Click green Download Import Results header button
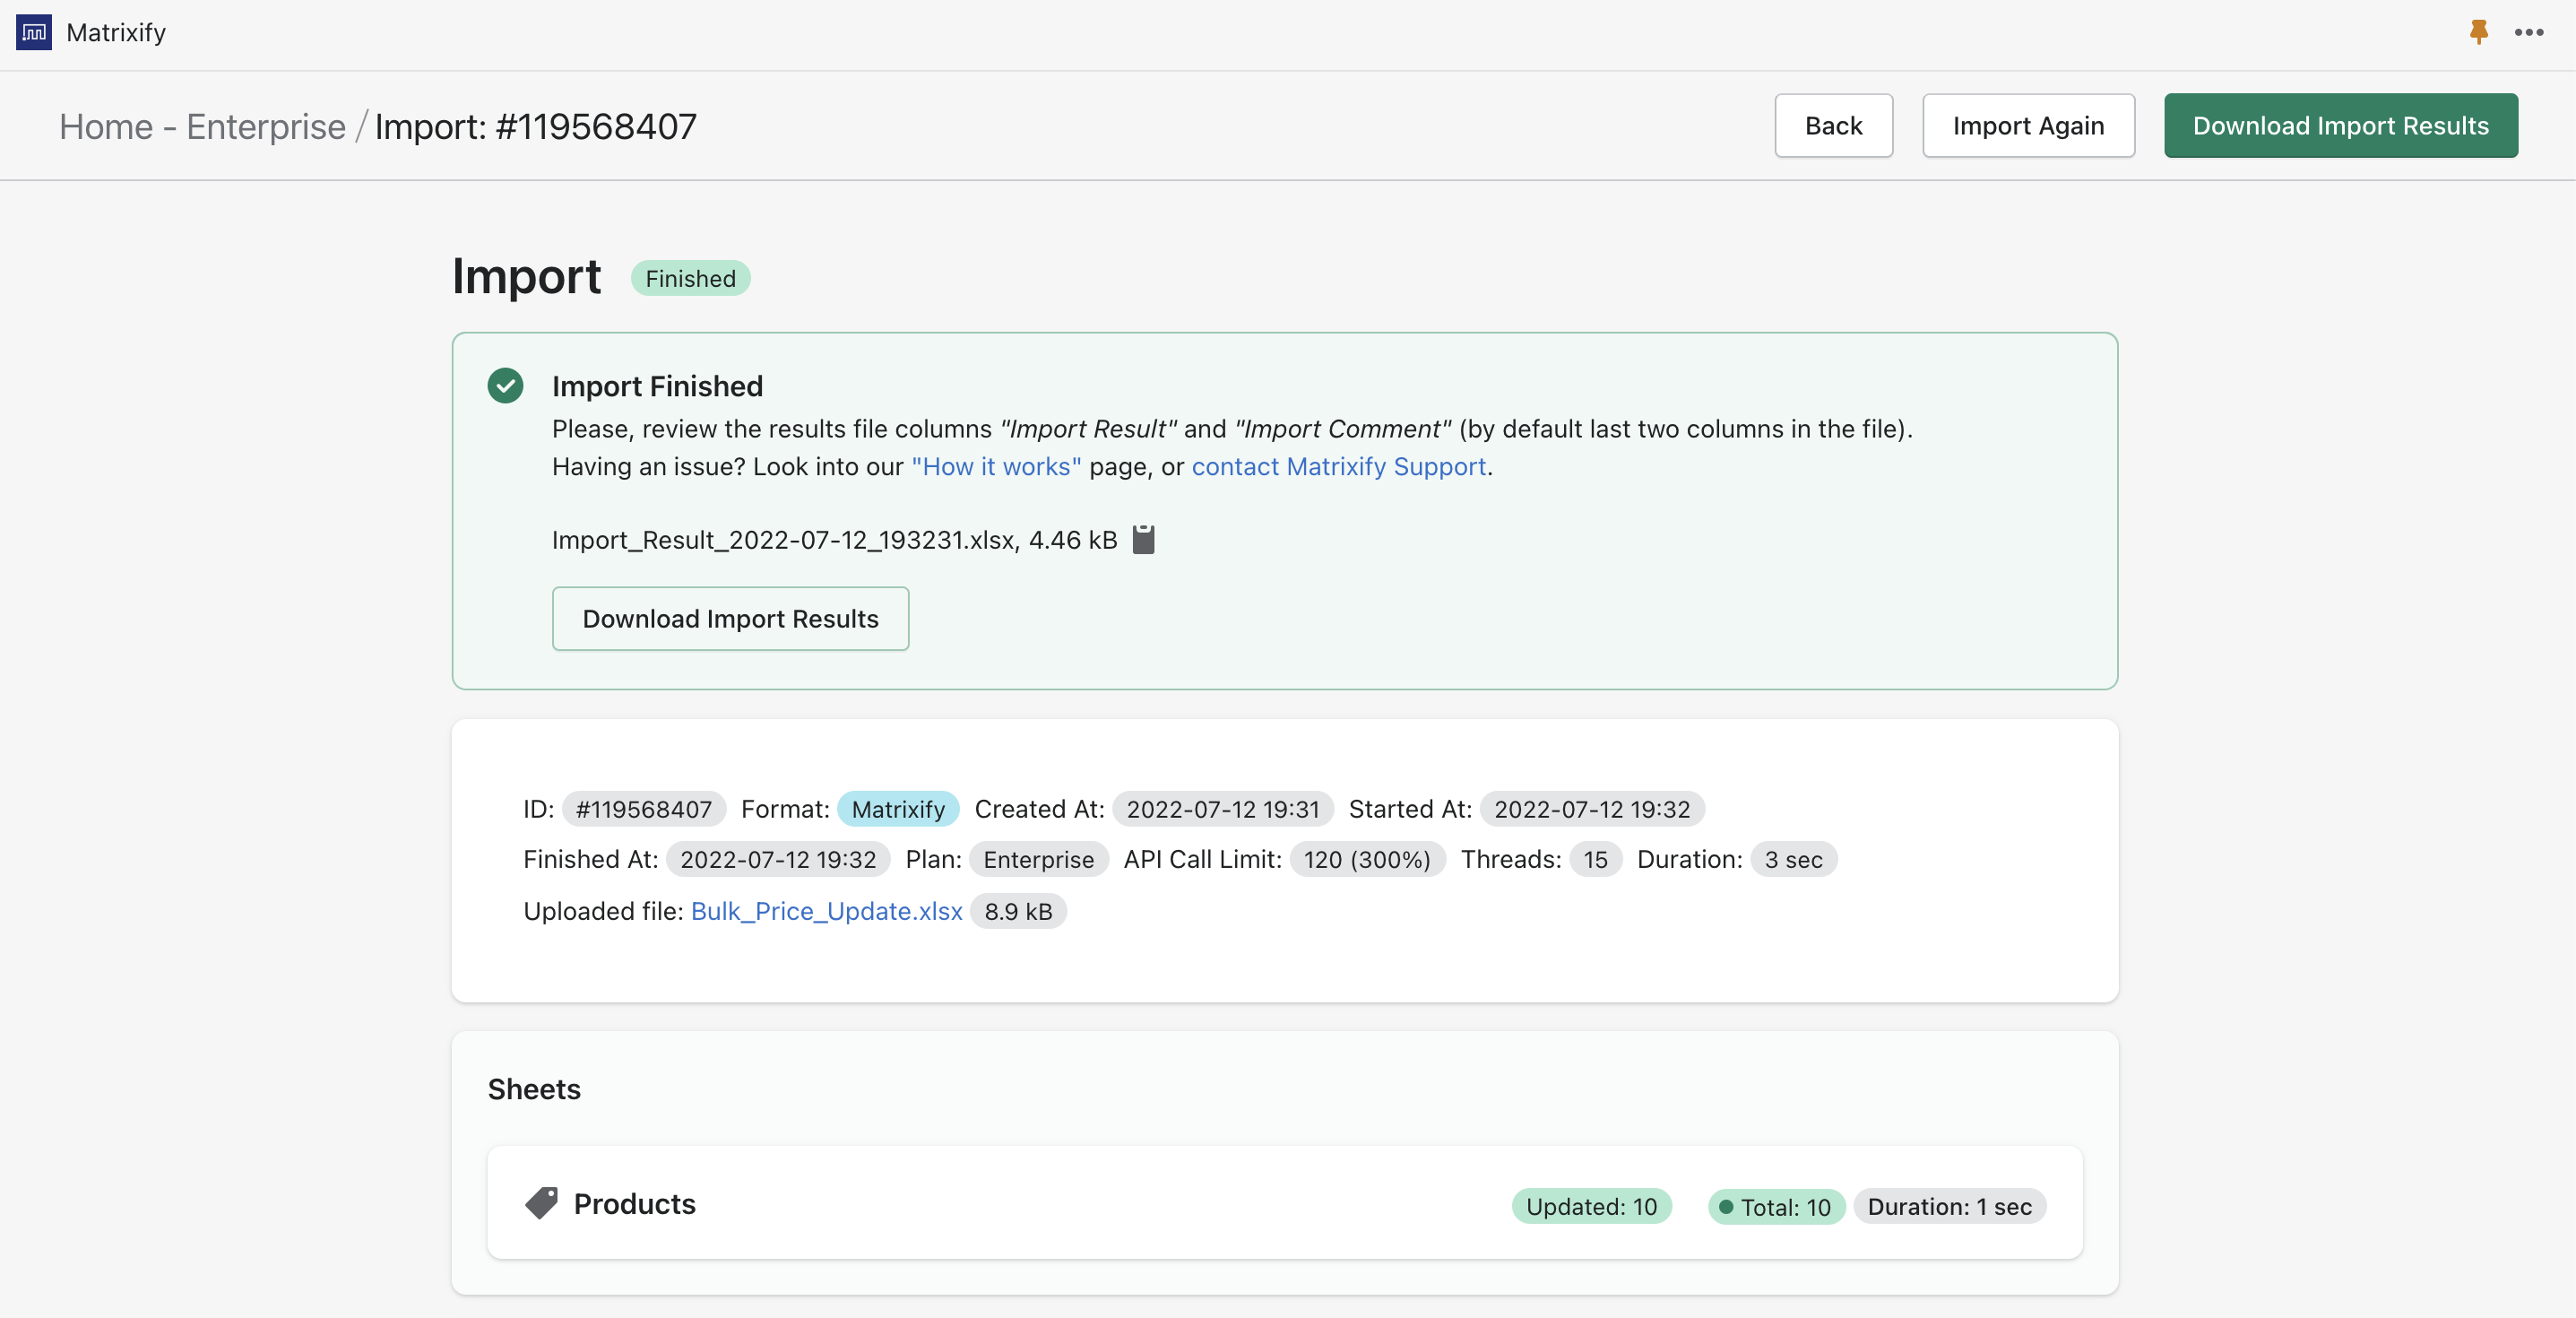 pos(2340,126)
